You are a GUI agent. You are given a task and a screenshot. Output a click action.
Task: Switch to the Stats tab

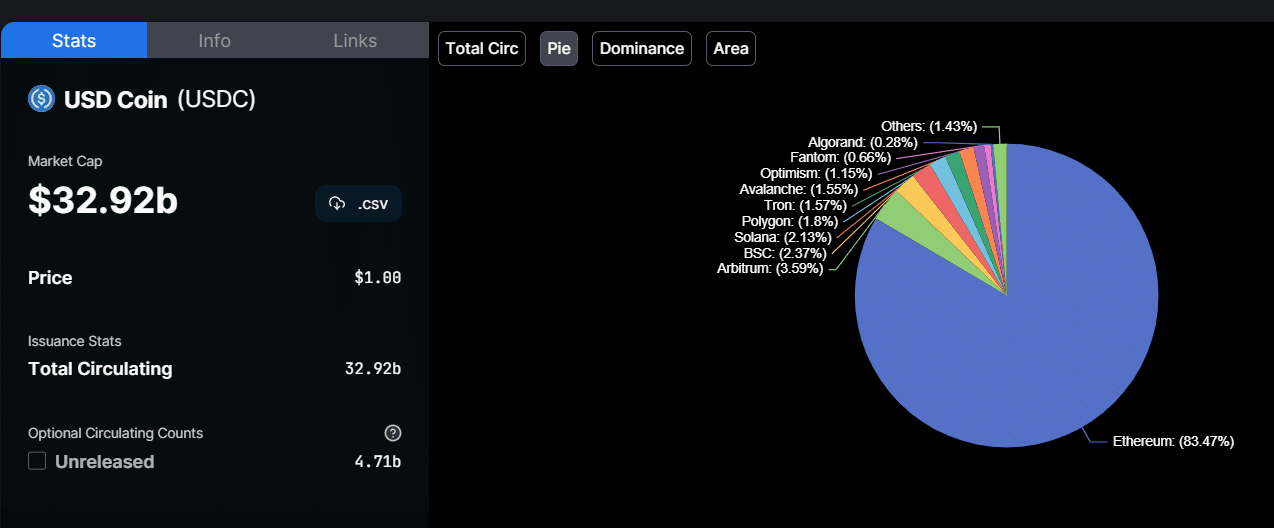coord(74,40)
